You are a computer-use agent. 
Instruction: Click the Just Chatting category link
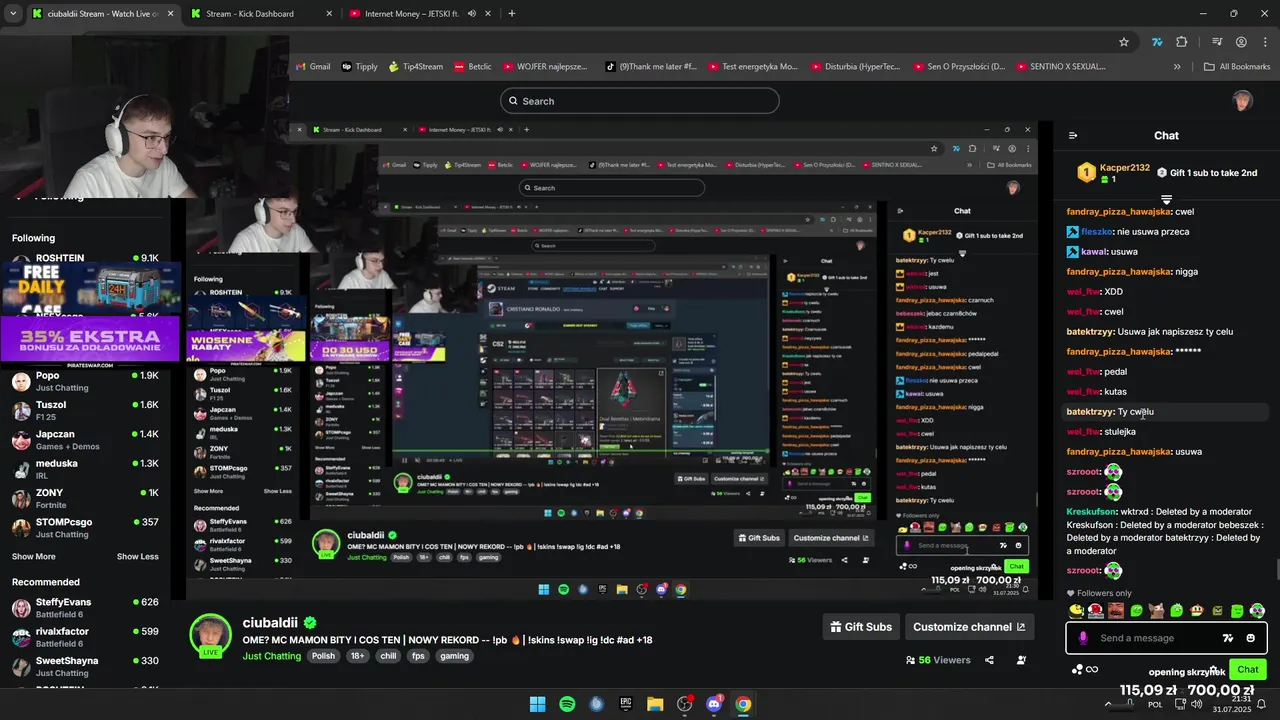271,656
